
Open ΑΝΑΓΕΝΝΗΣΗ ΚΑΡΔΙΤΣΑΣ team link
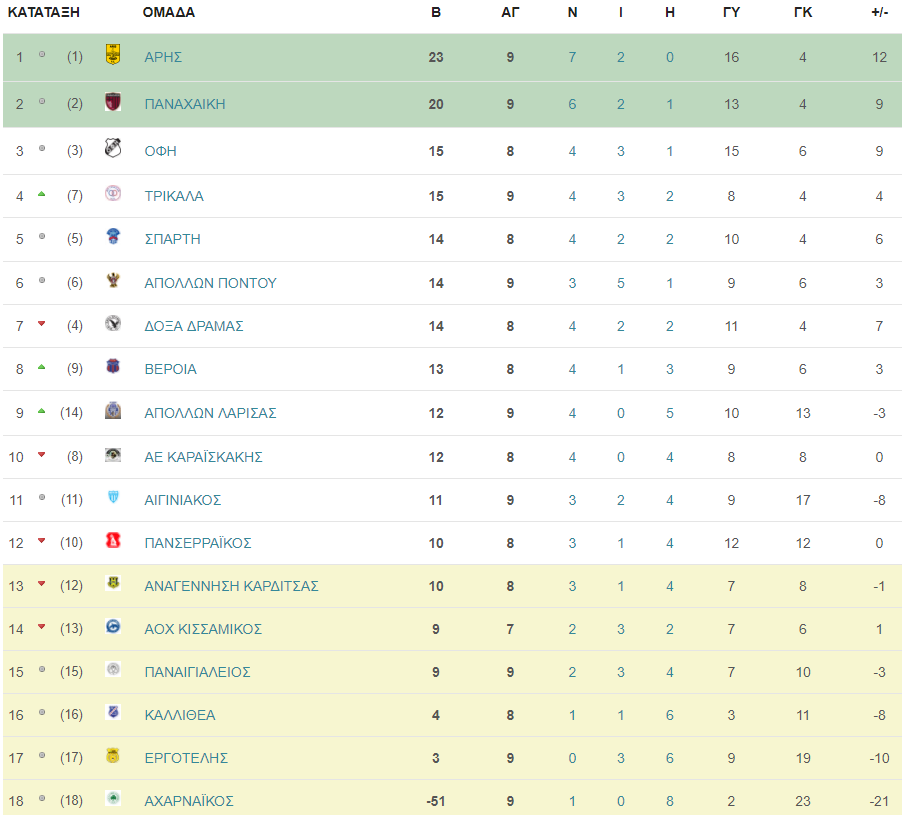coord(231,586)
